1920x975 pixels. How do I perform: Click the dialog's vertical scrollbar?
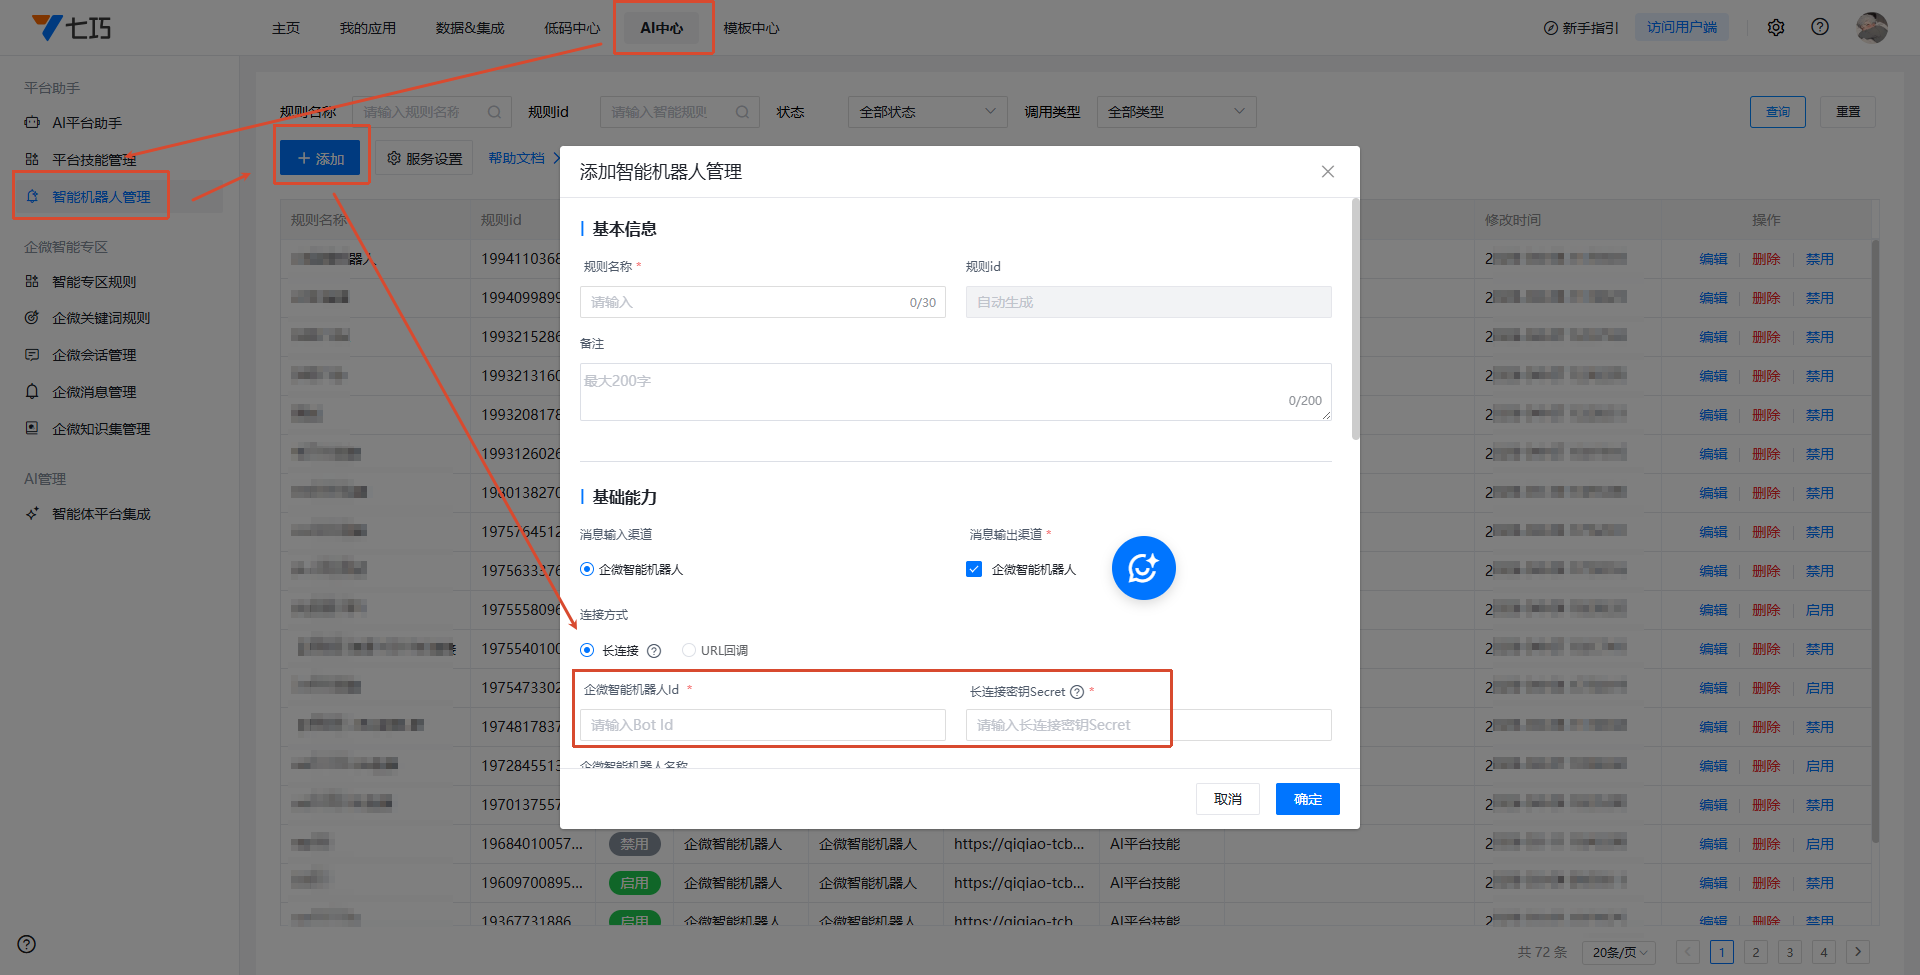[x=1355, y=320]
